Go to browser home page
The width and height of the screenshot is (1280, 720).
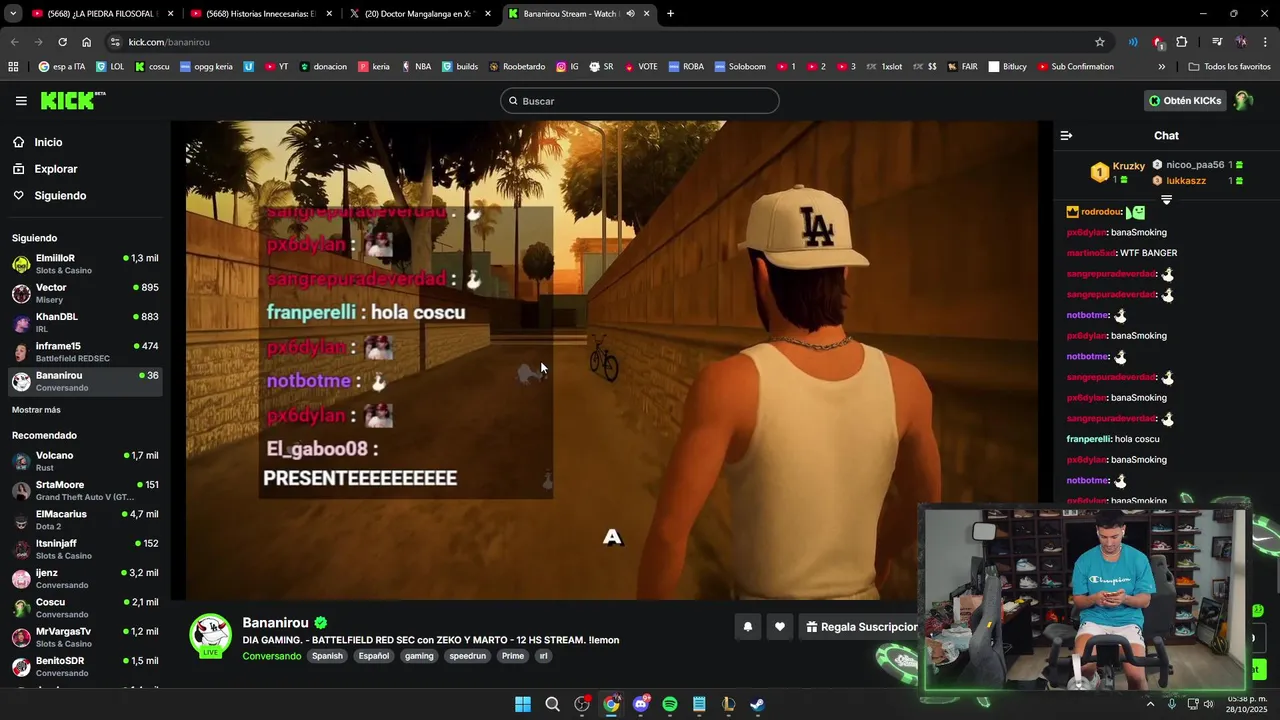(87, 42)
